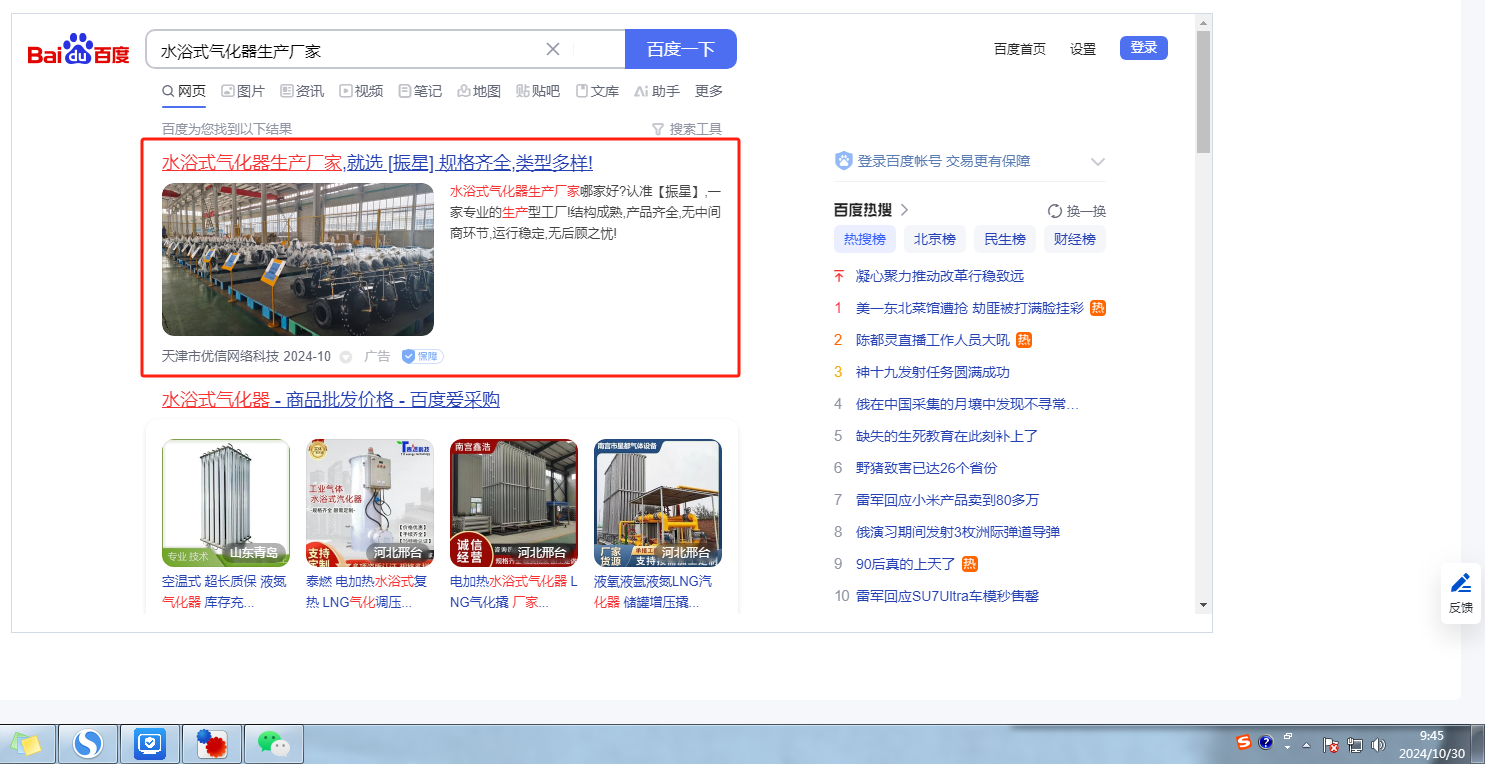The height and width of the screenshot is (764, 1485).
Task: Open the 泰燃 电加热水浴式 product link
Action: 370,592
